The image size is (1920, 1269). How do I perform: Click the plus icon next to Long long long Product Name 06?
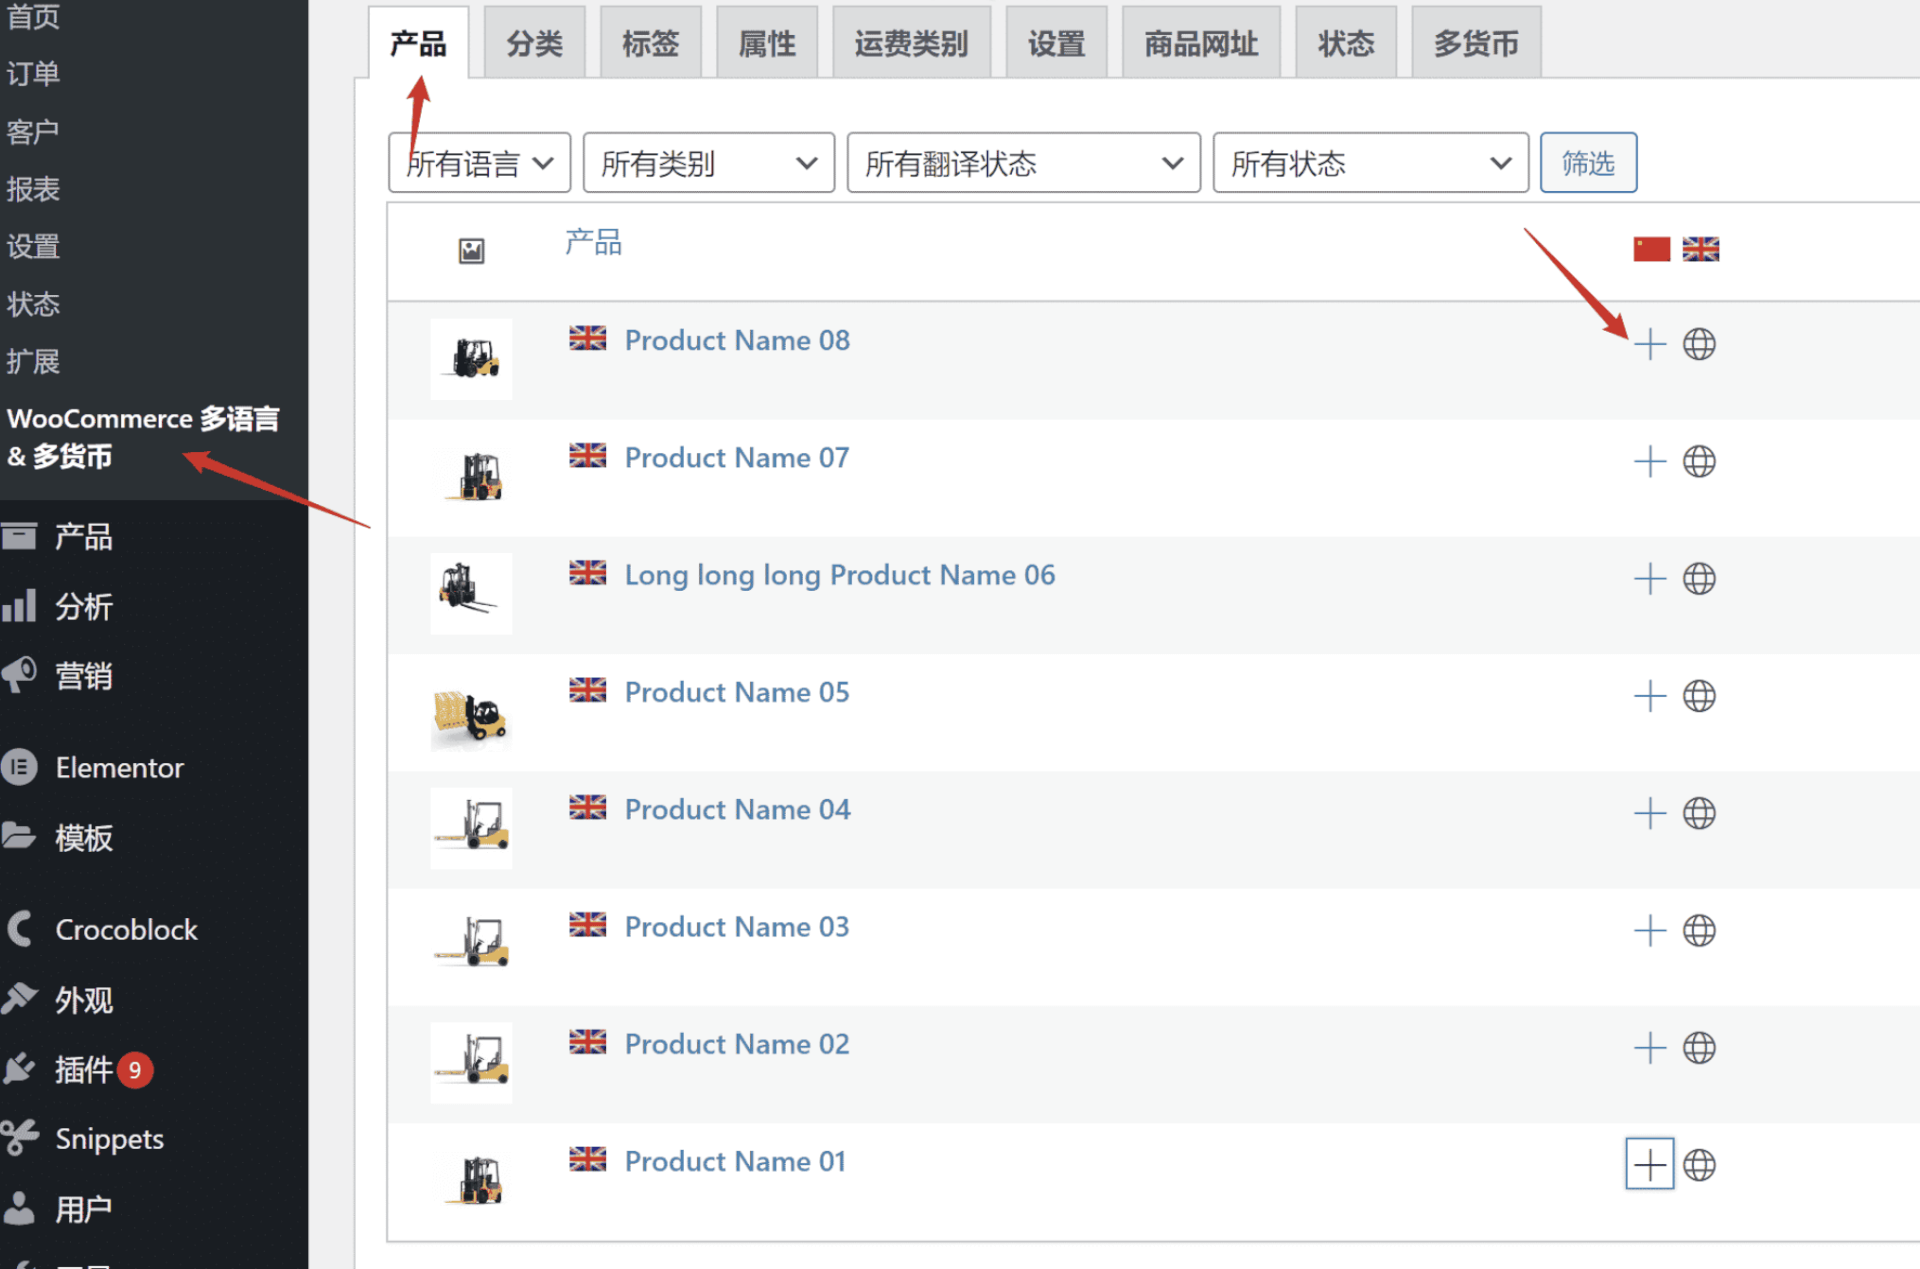click(x=1650, y=578)
